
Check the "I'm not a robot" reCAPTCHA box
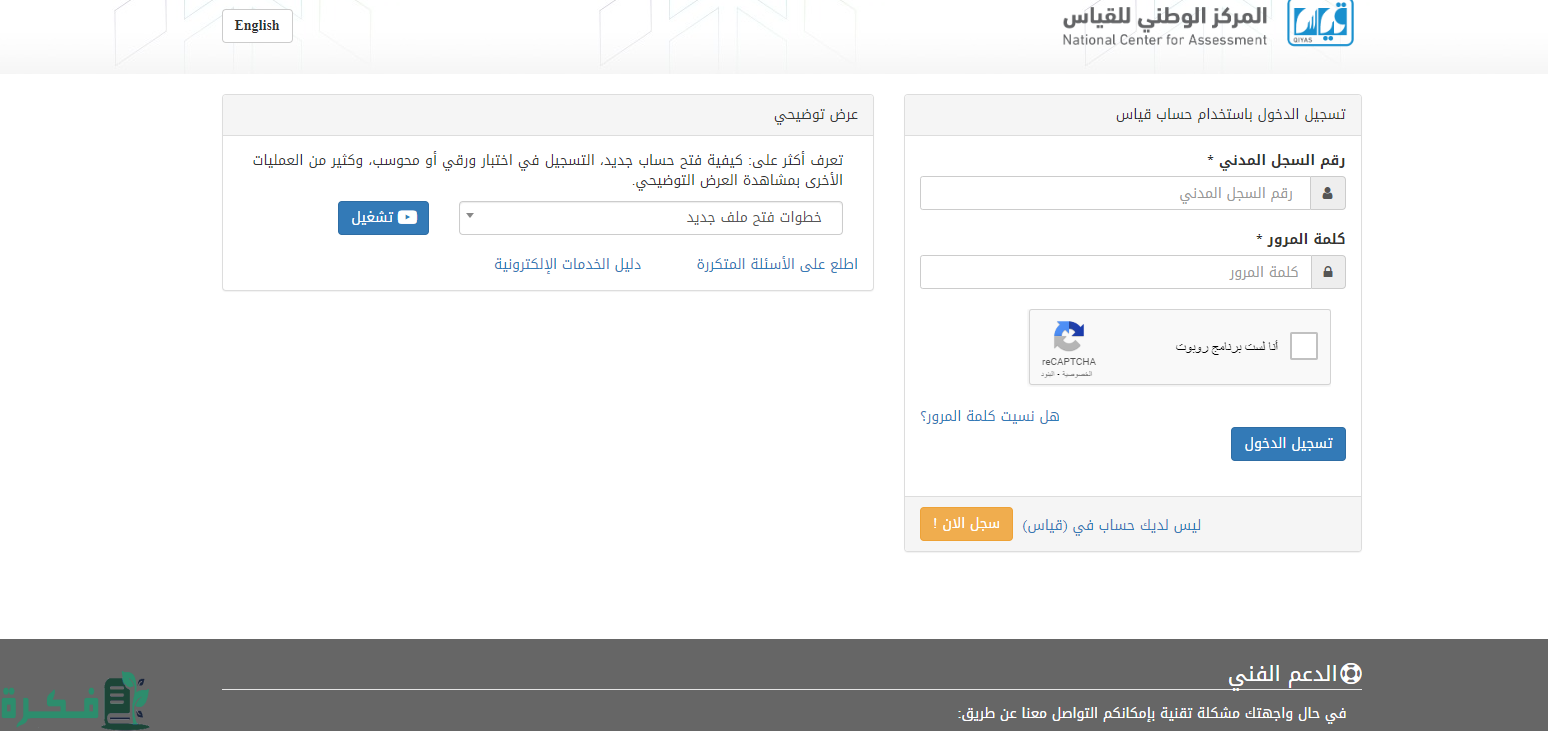pyautogui.click(x=1303, y=347)
